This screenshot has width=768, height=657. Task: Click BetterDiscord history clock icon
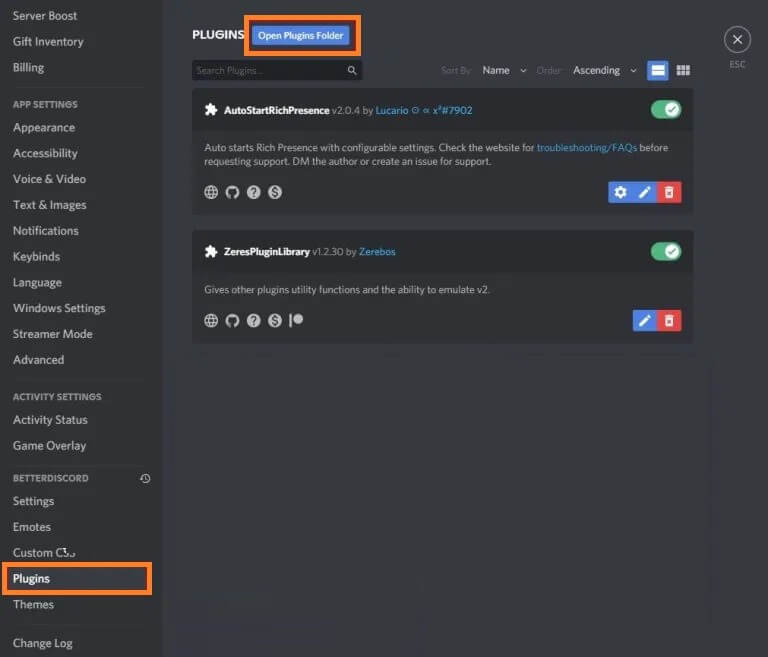[145, 478]
